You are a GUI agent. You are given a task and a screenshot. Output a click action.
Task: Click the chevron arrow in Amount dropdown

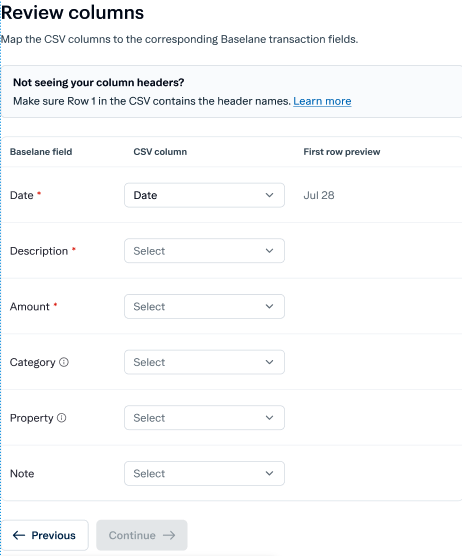(x=269, y=306)
